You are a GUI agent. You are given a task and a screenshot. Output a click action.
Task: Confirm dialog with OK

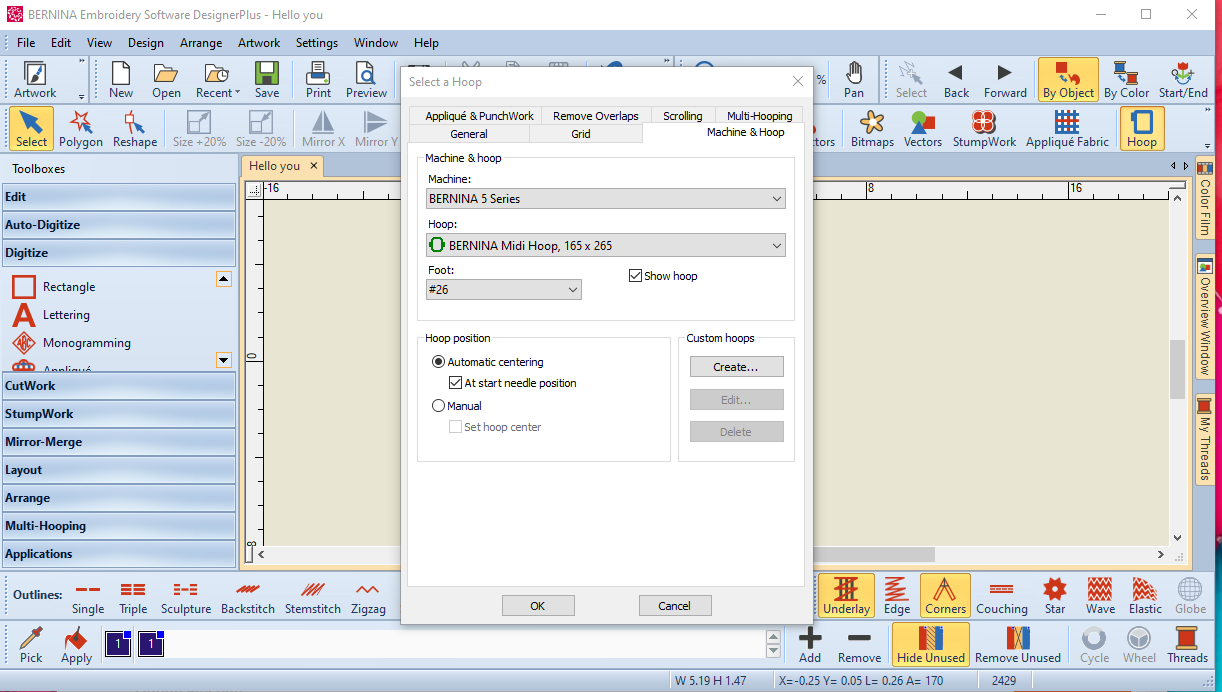[538, 605]
